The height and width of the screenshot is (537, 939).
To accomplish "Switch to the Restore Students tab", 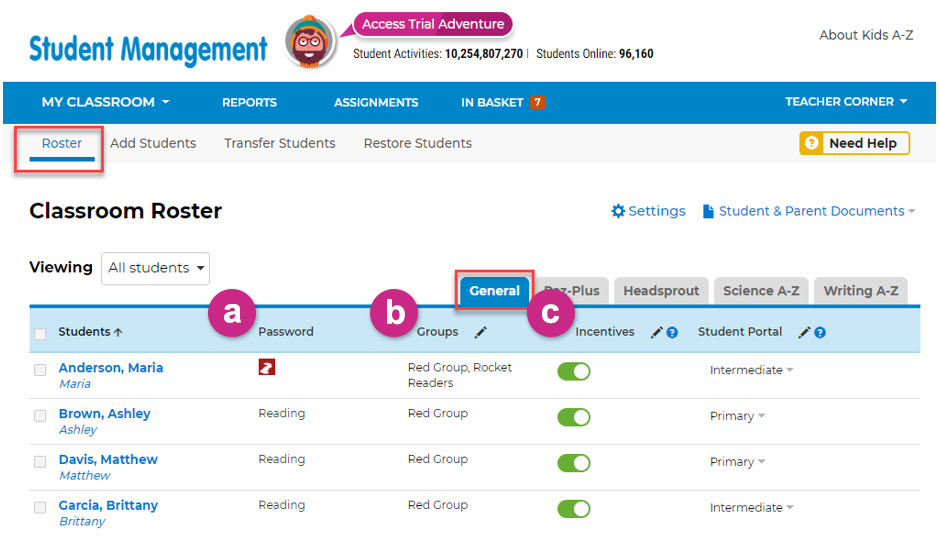I will point(418,144).
